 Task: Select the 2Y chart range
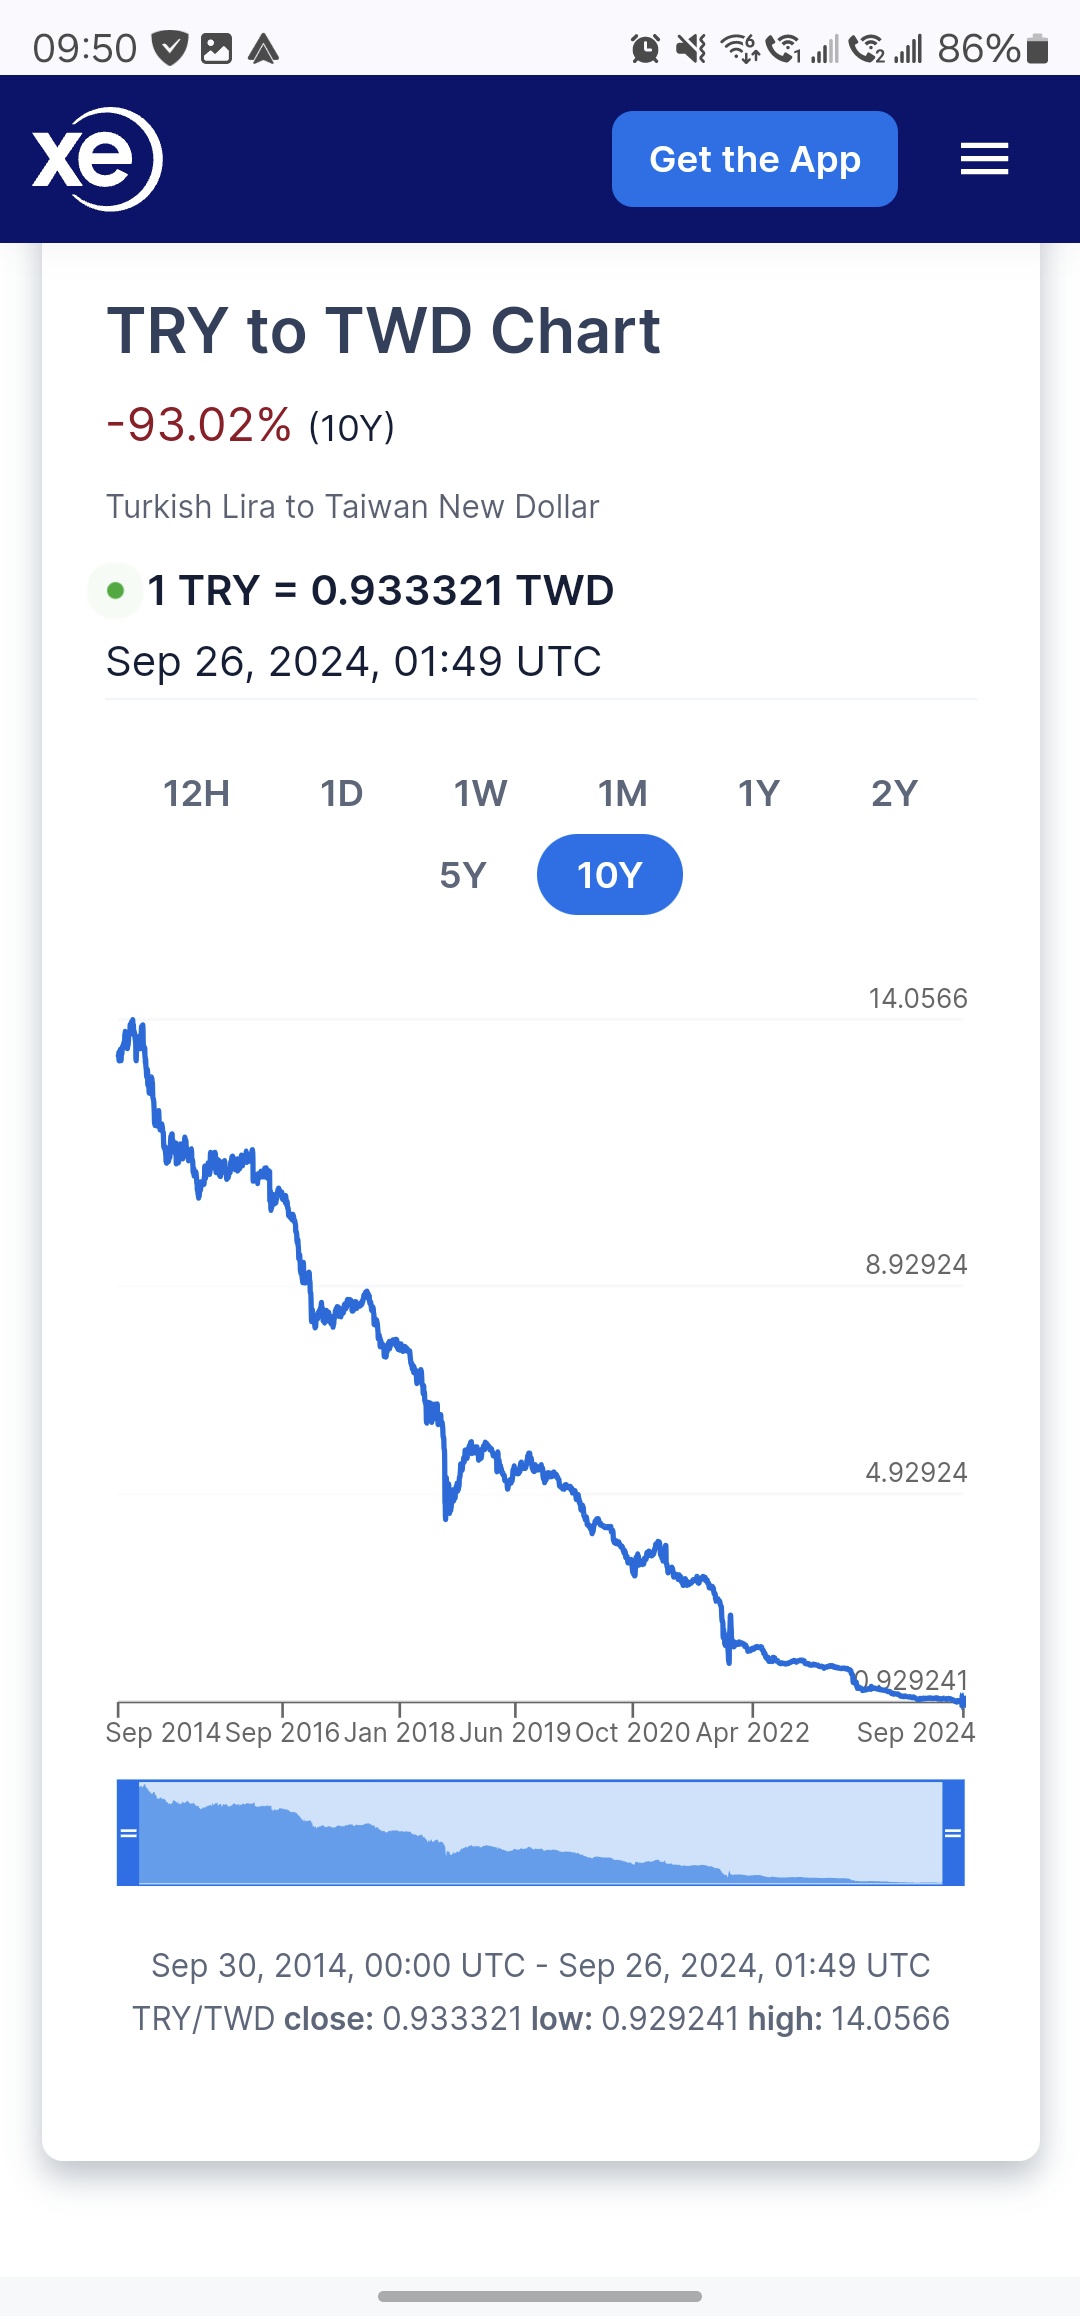[x=894, y=794]
